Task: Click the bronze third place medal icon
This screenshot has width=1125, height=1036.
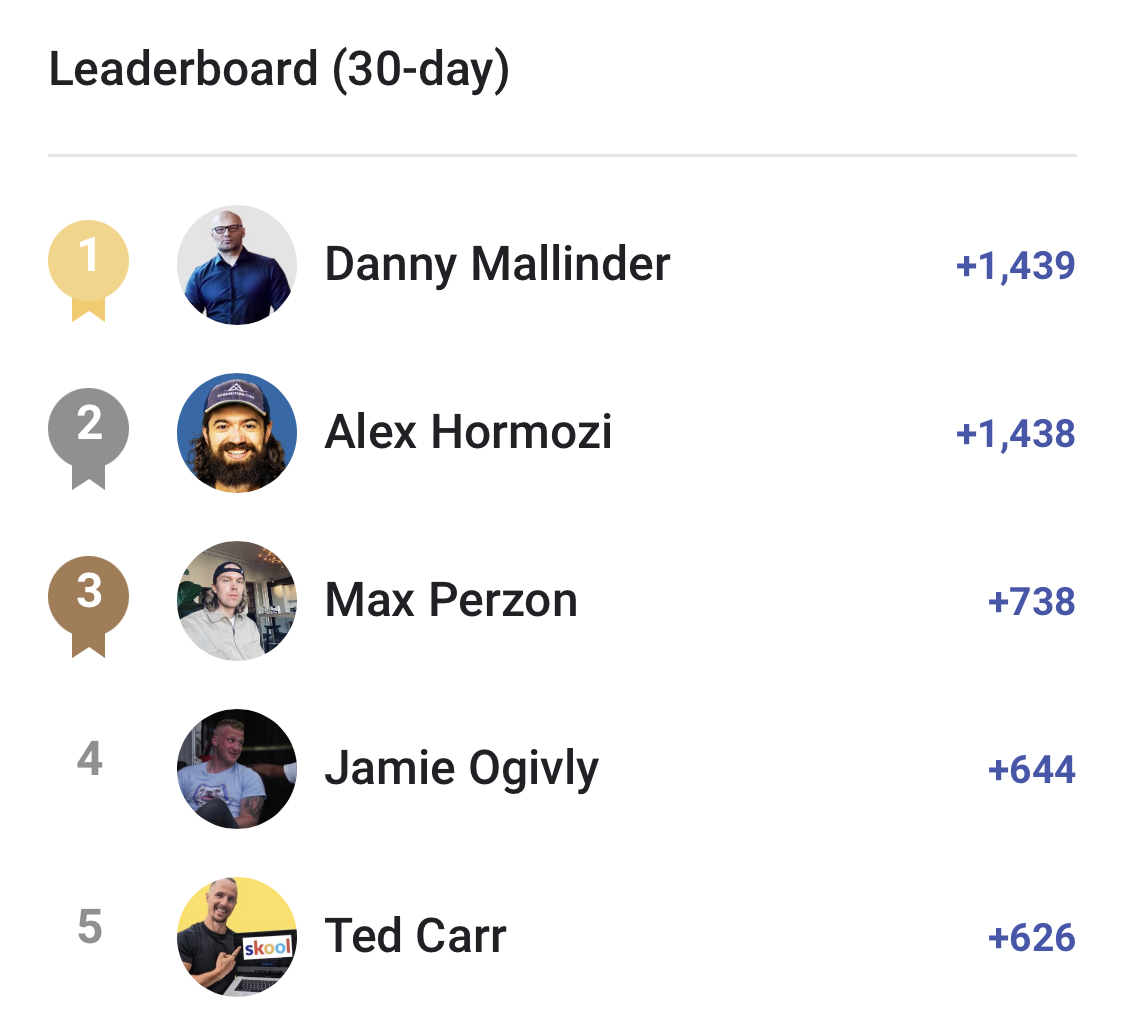Action: coord(88,606)
